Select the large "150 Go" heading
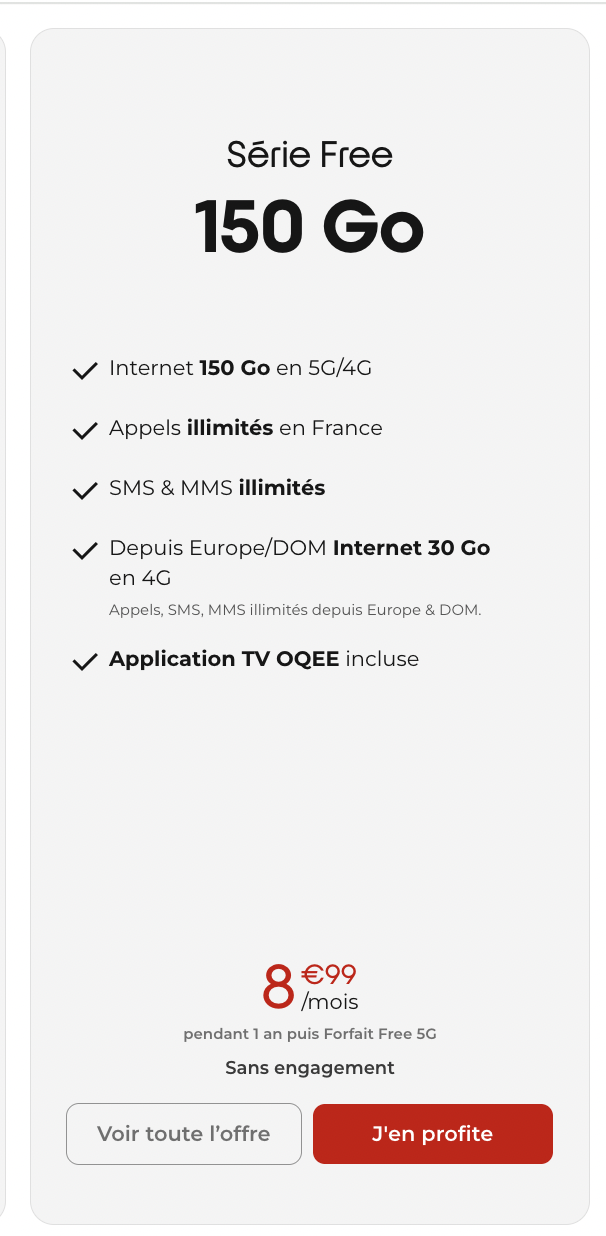Image resolution: width=606 pixels, height=1236 pixels. (x=310, y=227)
